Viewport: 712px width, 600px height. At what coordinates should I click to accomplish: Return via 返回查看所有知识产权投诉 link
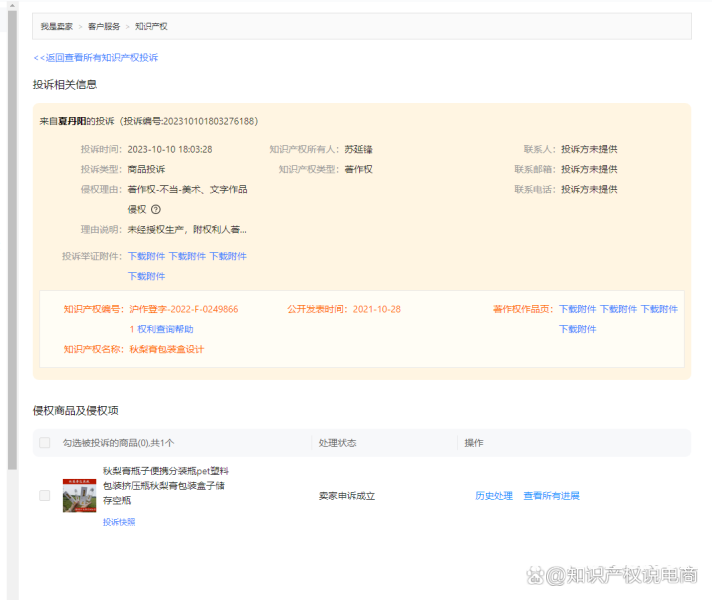(96, 58)
